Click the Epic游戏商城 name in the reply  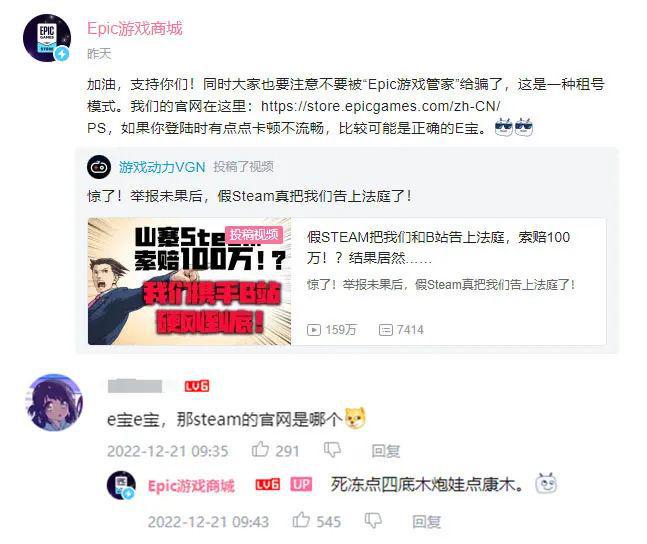(191, 486)
